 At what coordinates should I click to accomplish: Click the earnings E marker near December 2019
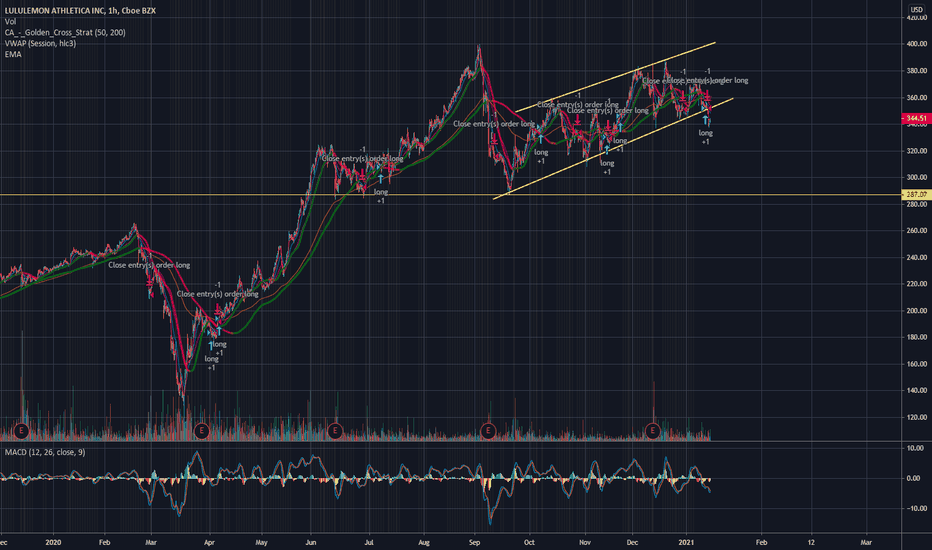[x=21, y=430]
